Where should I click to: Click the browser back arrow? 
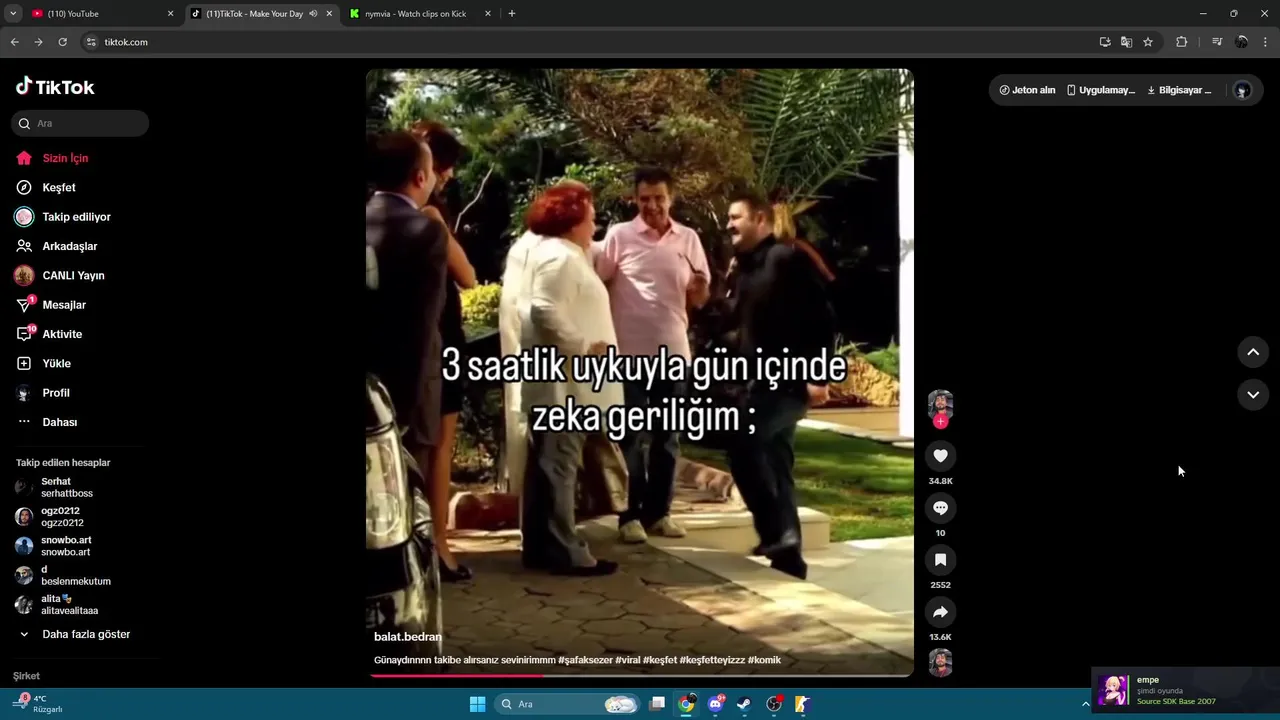pyautogui.click(x=14, y=42)
